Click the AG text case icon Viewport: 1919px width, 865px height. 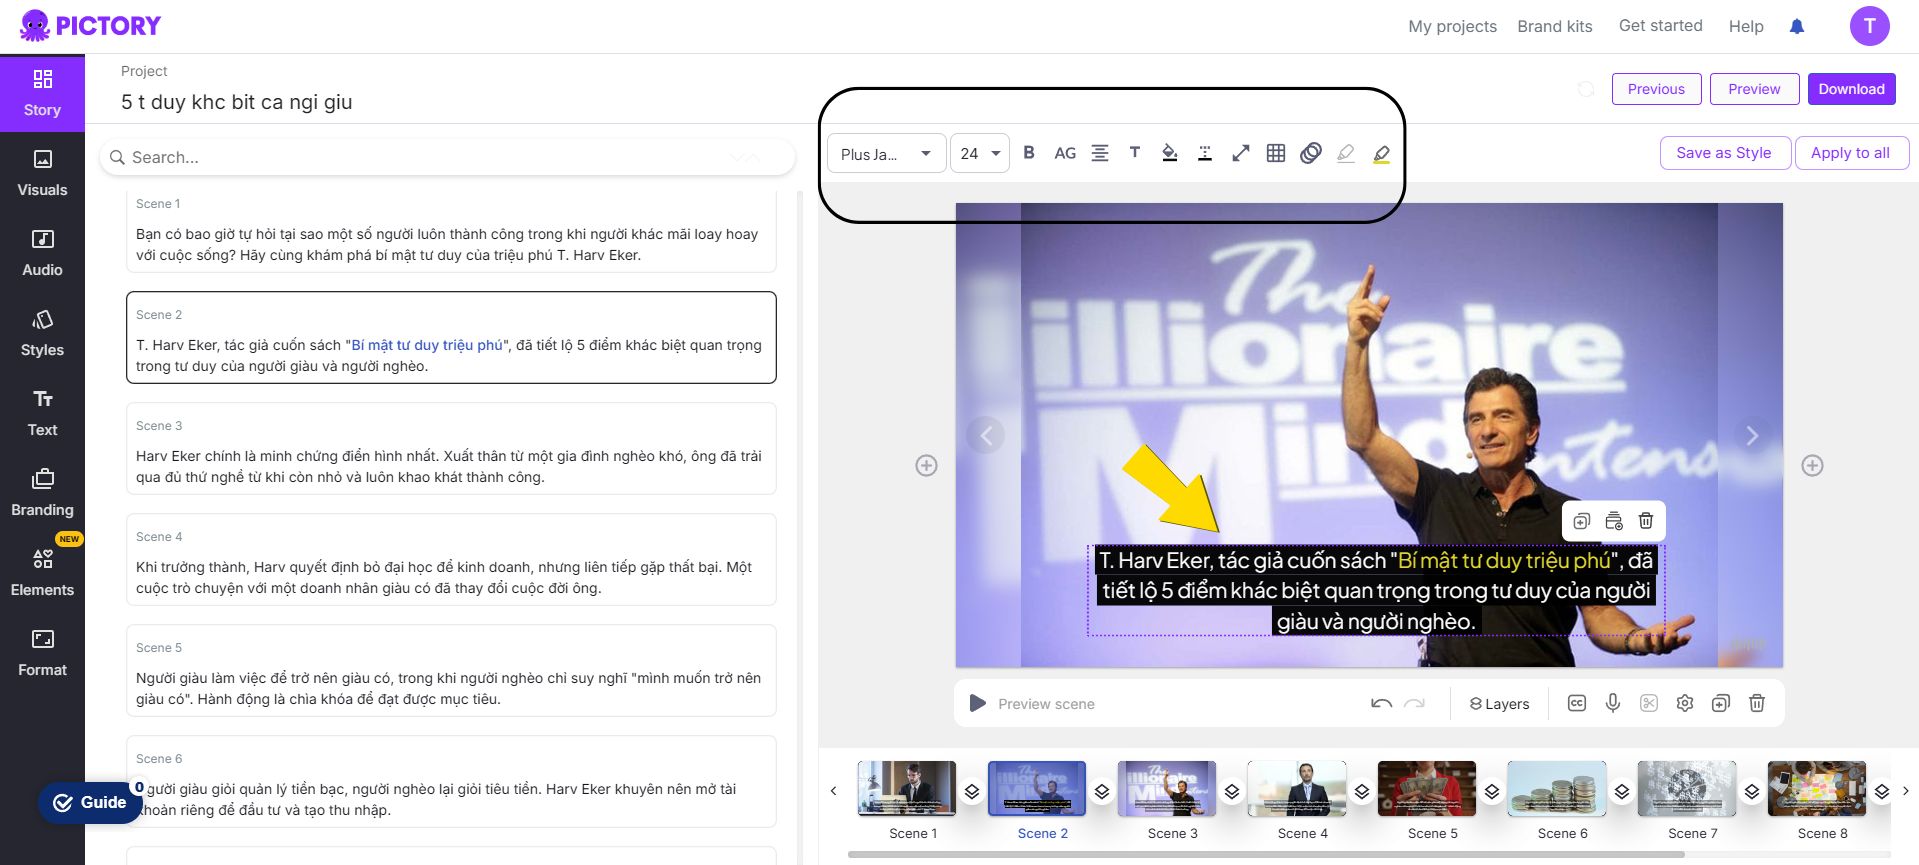[x=1065, y=153]
